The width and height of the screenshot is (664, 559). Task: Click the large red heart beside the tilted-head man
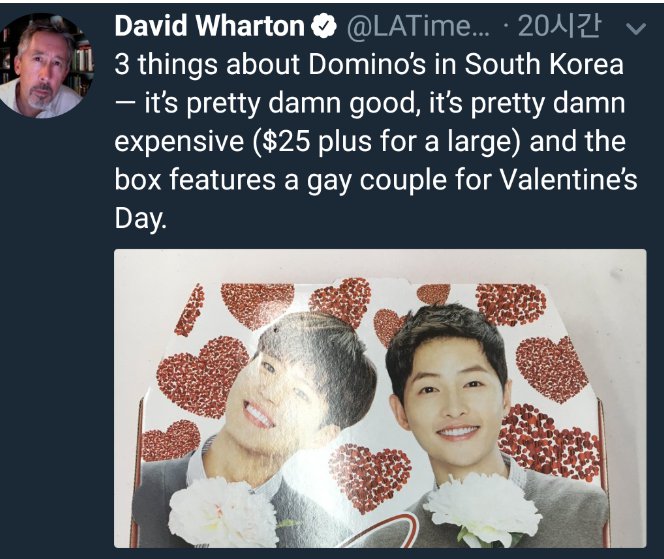(199, 377)
